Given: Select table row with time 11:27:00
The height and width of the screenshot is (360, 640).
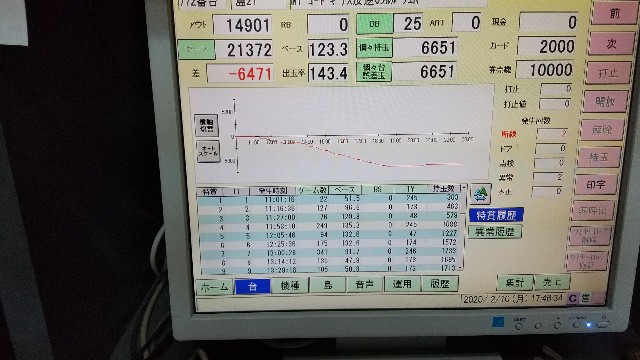Looking at the screenshot, I should [x=329, y=217].
